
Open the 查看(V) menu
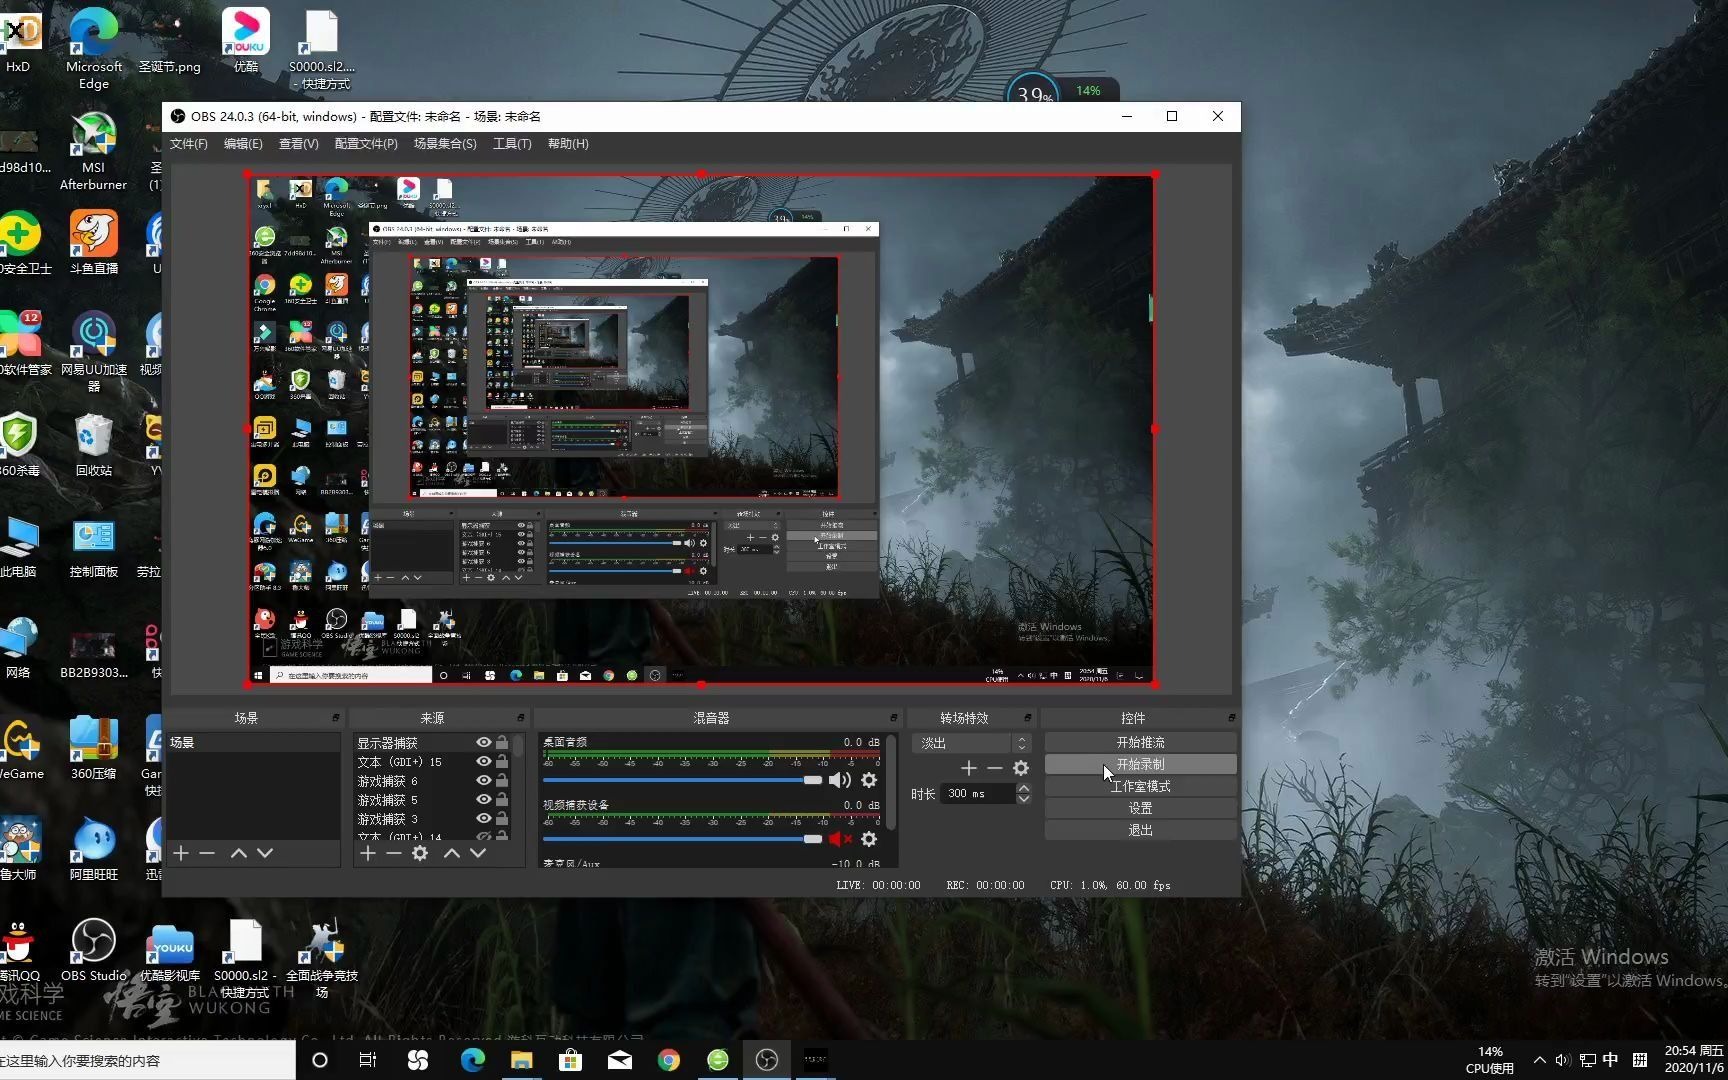[x=298, y=144]
